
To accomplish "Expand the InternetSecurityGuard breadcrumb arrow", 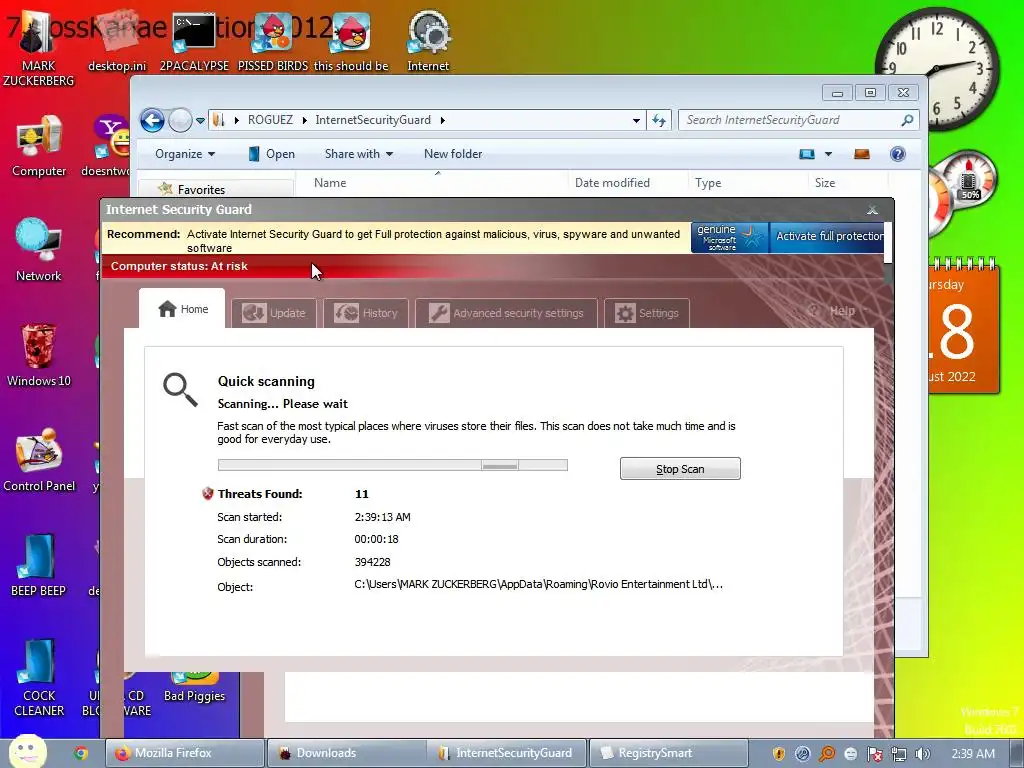I will point(443,120).
